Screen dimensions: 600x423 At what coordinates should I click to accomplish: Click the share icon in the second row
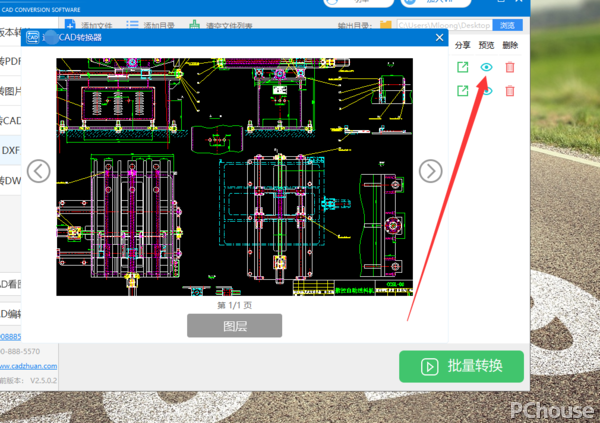[463, 91]
